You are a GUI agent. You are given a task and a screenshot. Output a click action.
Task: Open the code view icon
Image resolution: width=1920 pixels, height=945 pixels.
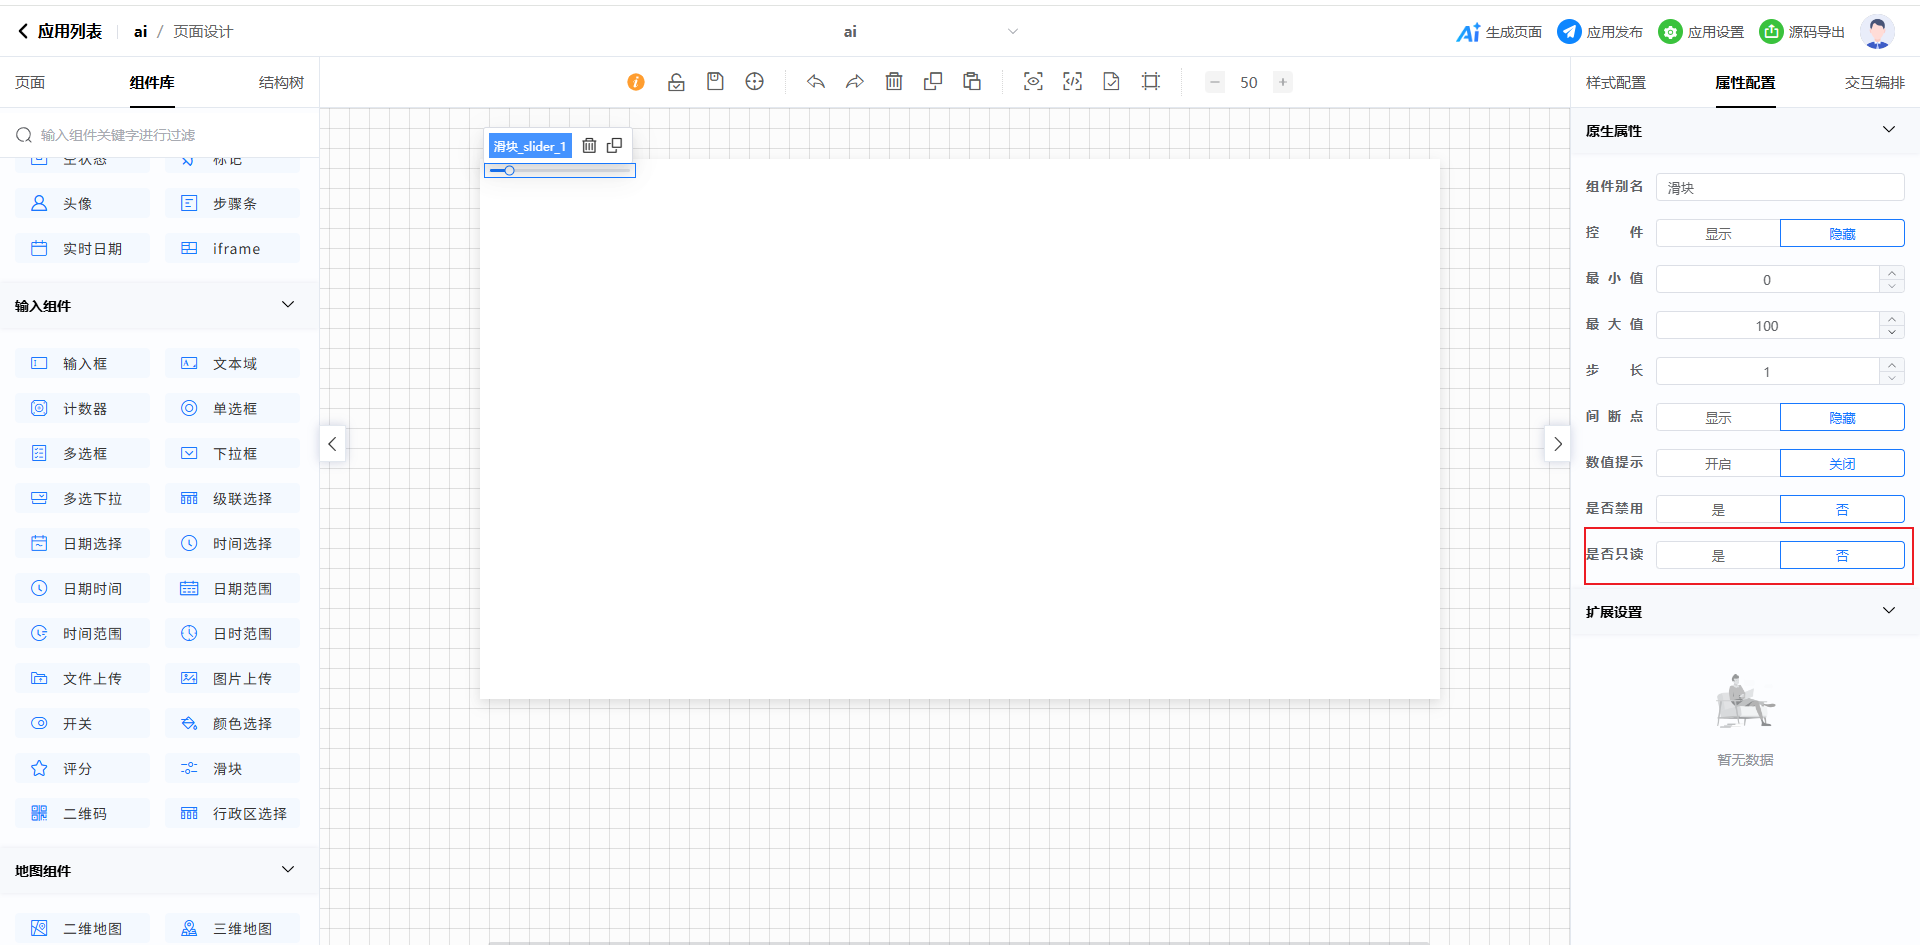coord(1072,82)
